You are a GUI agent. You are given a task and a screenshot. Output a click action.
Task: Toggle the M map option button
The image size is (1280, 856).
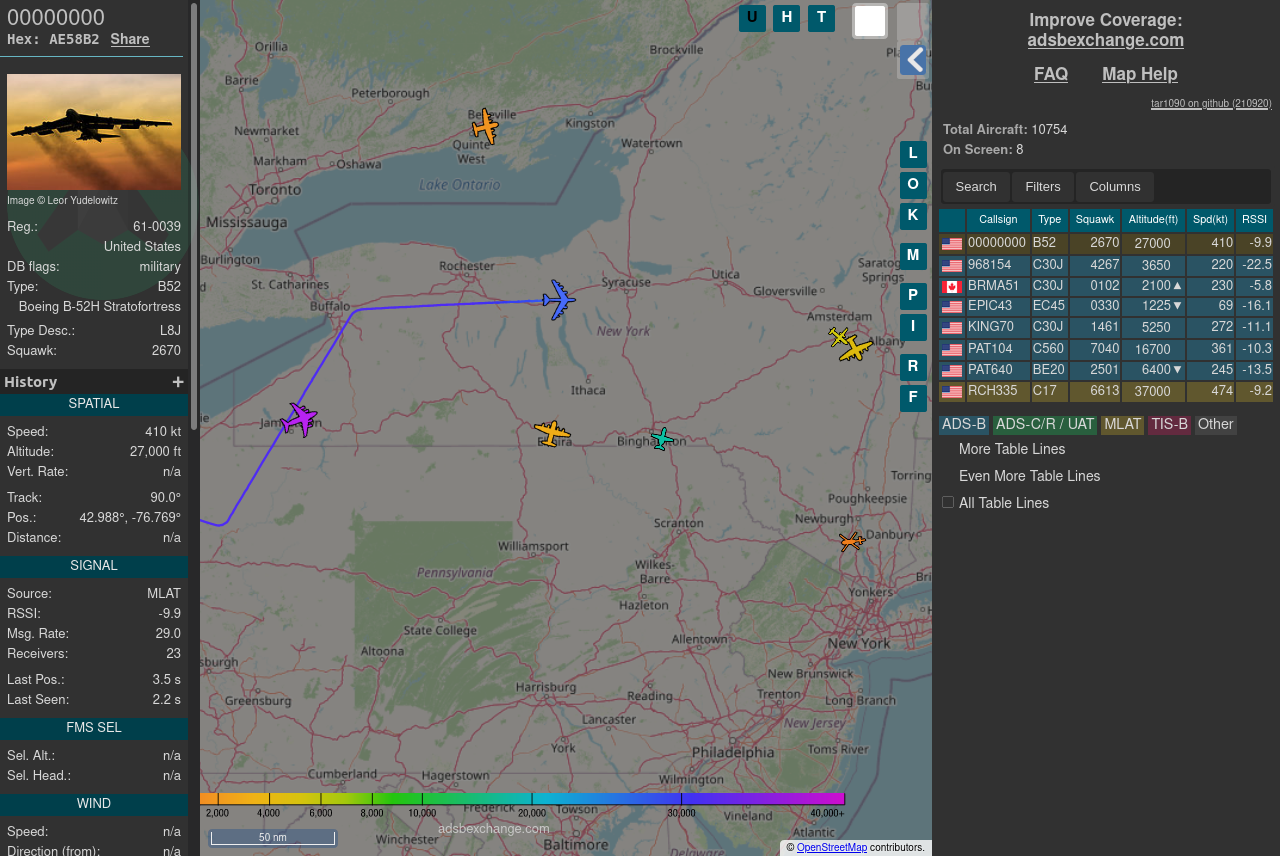pyautogui.click(x=913, y=256)
